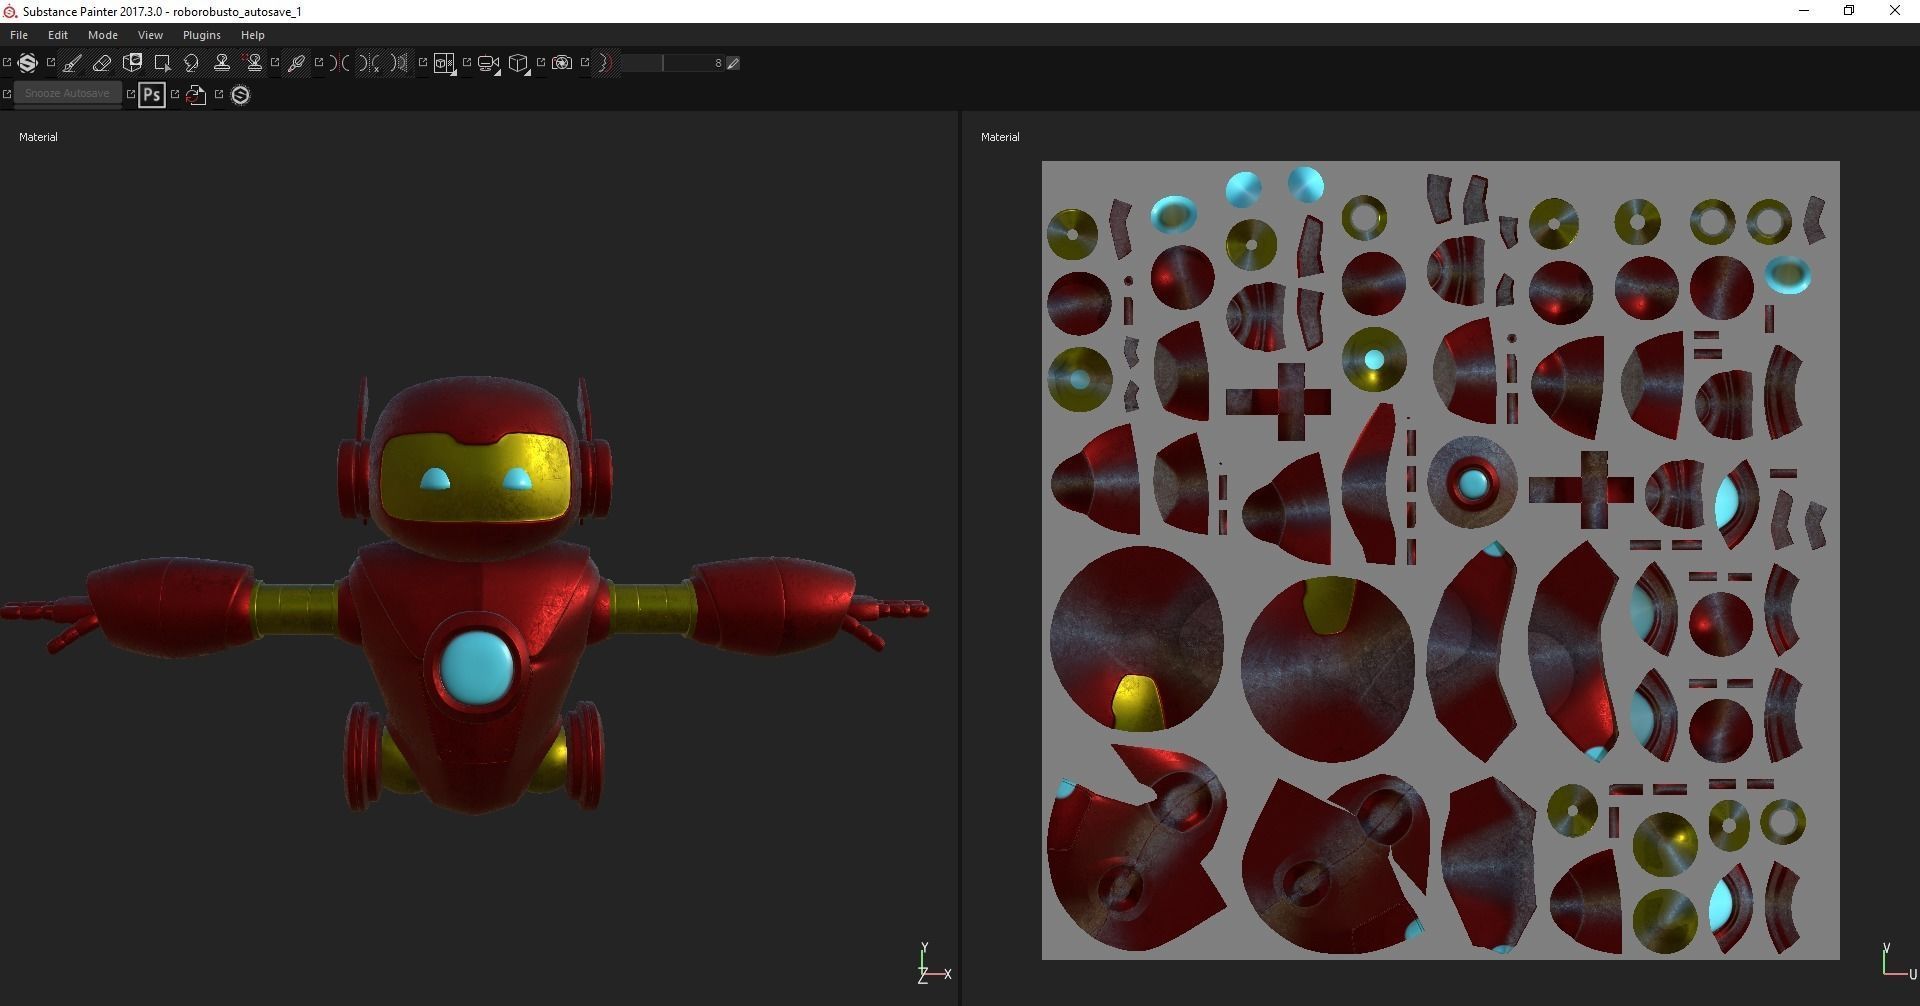Toggle symmetry on with the first mirror icon
The width and height of the screenshot is (1920, 1006).
339,63
